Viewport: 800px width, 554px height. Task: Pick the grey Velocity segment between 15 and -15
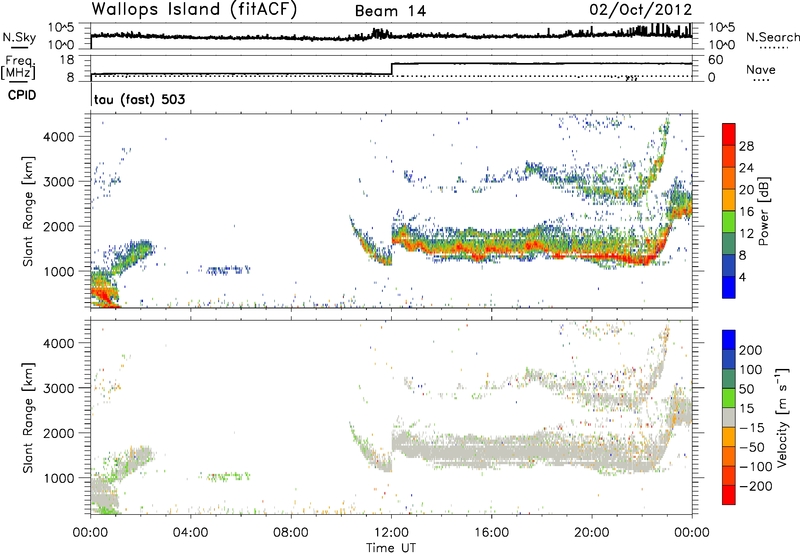tap(729, 417)
